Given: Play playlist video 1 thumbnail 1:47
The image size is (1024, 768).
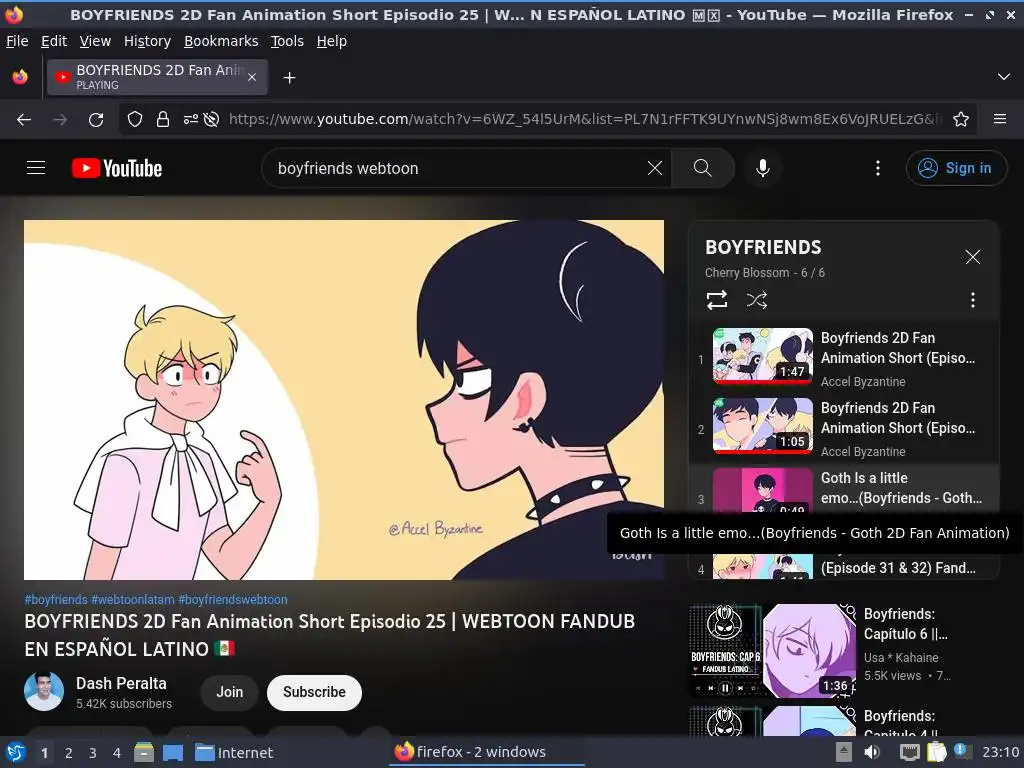Looking at the screenshot, I should [x=762, y=355].
